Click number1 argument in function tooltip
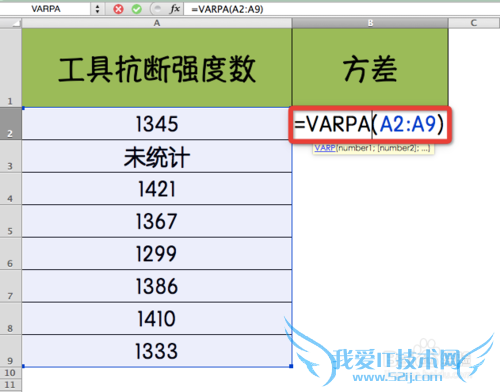 [356, 148]
